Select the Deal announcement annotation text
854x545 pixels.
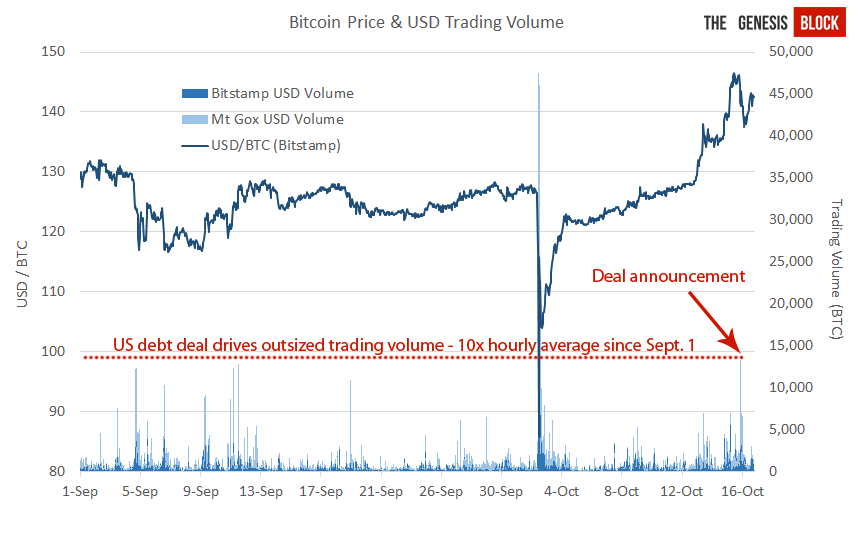668,276
